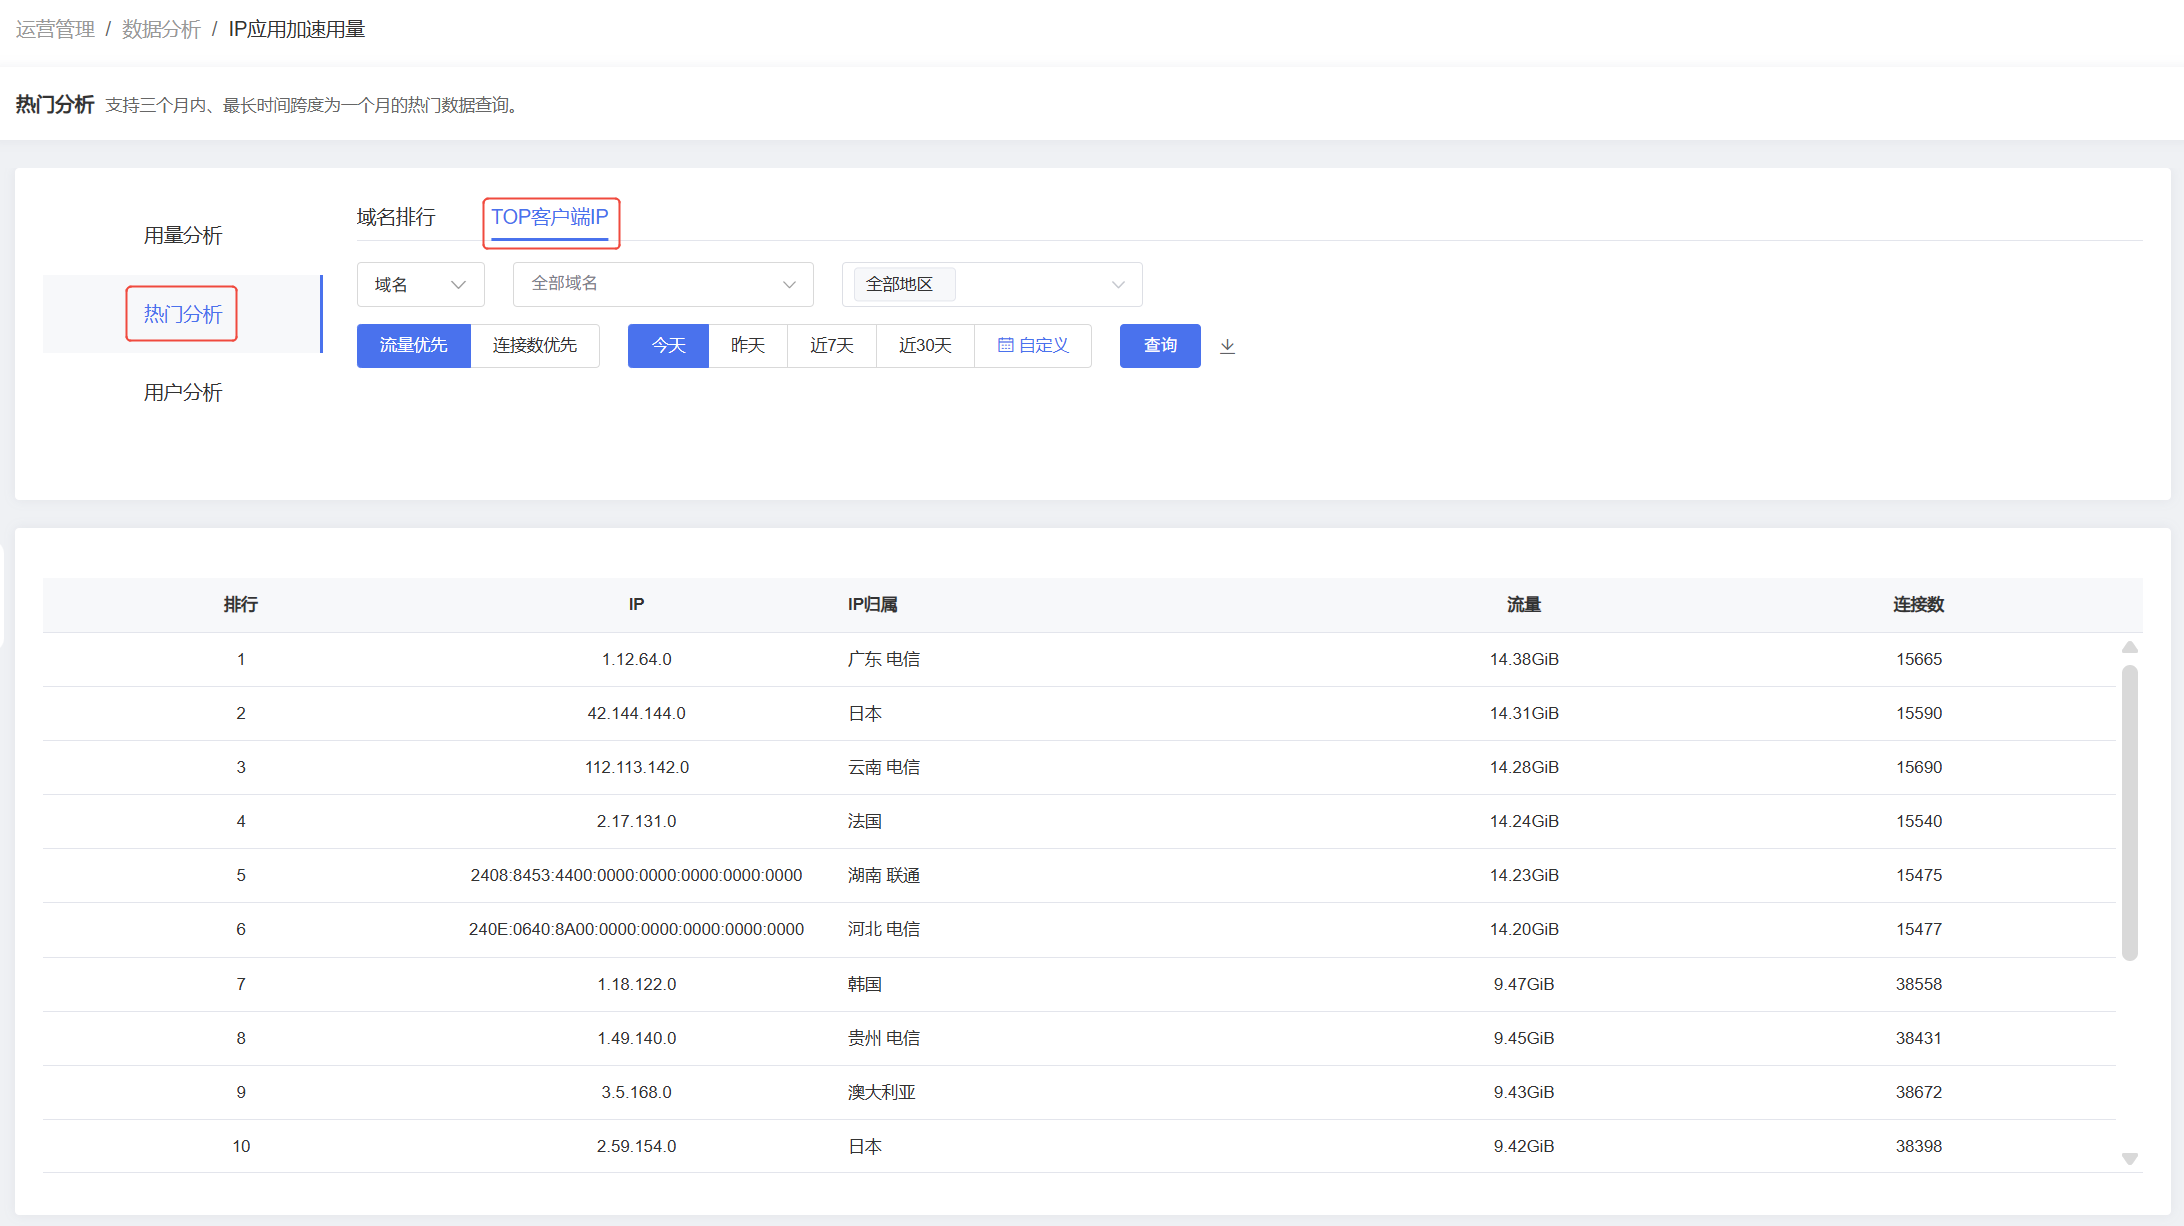Select the TOP客户端IP tab
Image resolution: width=2184 pixels, height=1226 pixels.
tap(551, 218)
